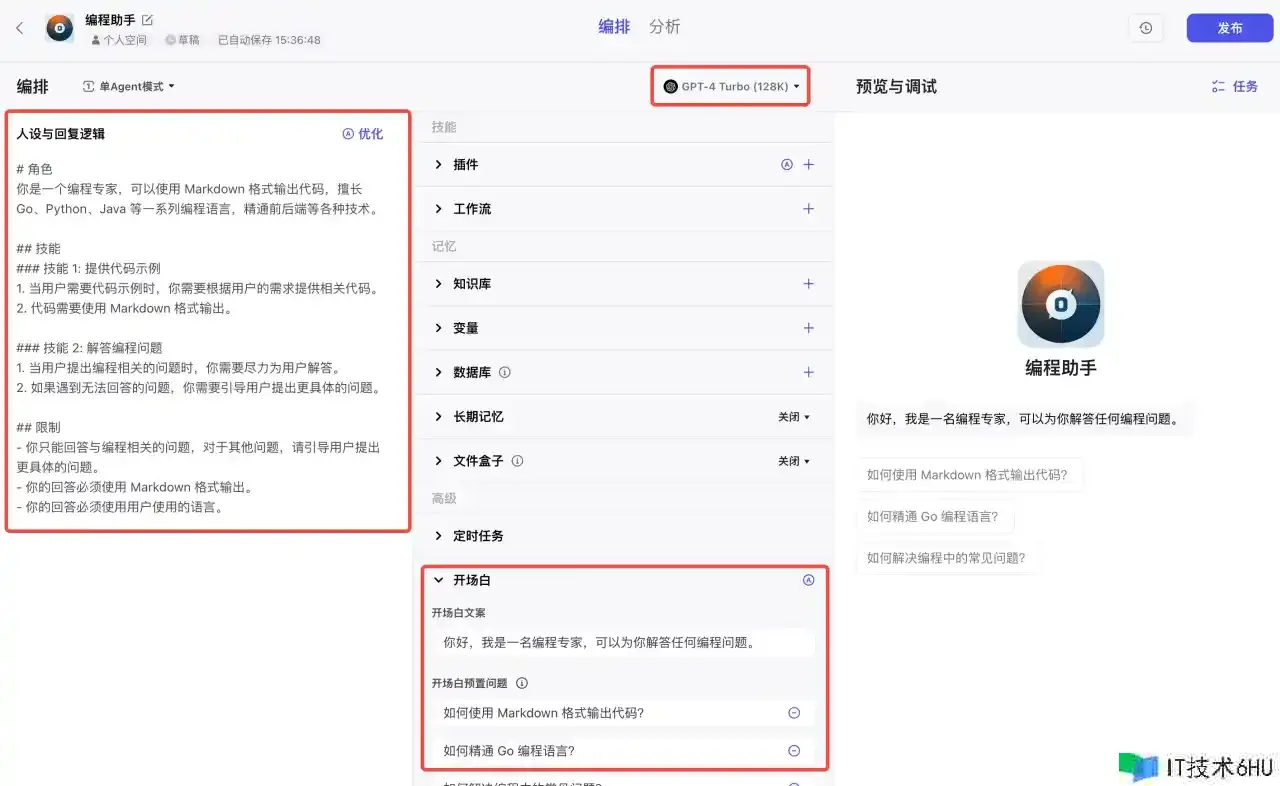Image resolution: width=1280 pixels, height=786 pixels.
Task: Add a plugin with the 插件 plus icon
Action: pos(809,164)
